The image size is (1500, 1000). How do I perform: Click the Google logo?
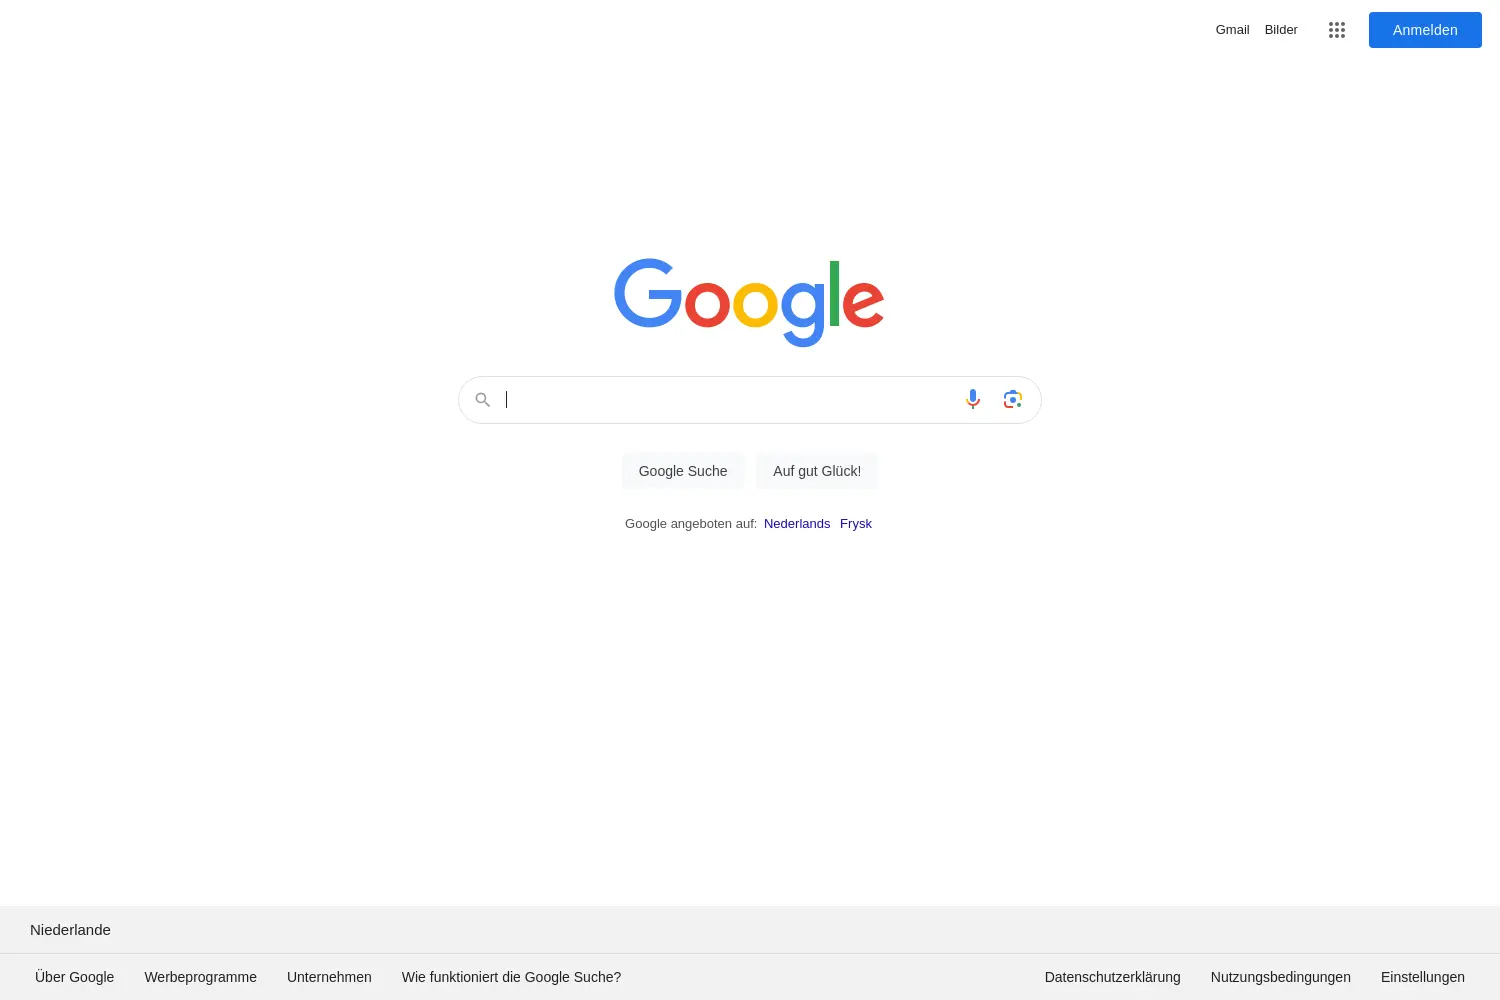[x=749, y=302]
